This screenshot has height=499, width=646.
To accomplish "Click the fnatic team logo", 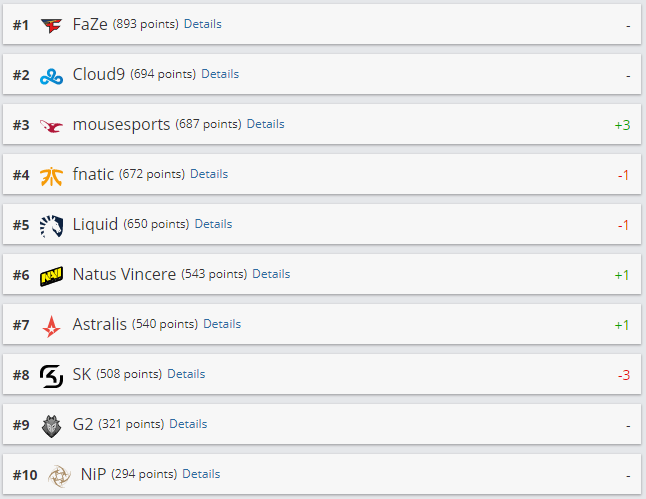I will coord(52,175).
